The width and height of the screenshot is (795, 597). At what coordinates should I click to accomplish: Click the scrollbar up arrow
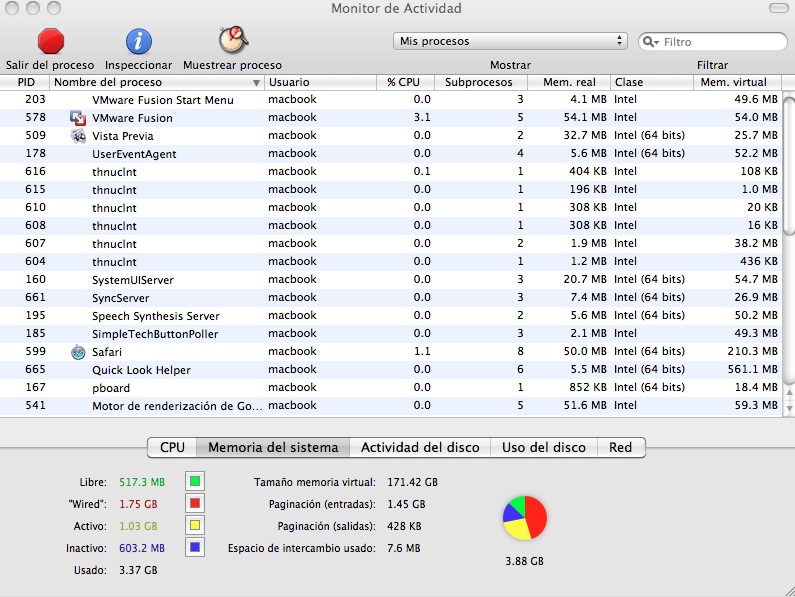[x=789, y=392]
